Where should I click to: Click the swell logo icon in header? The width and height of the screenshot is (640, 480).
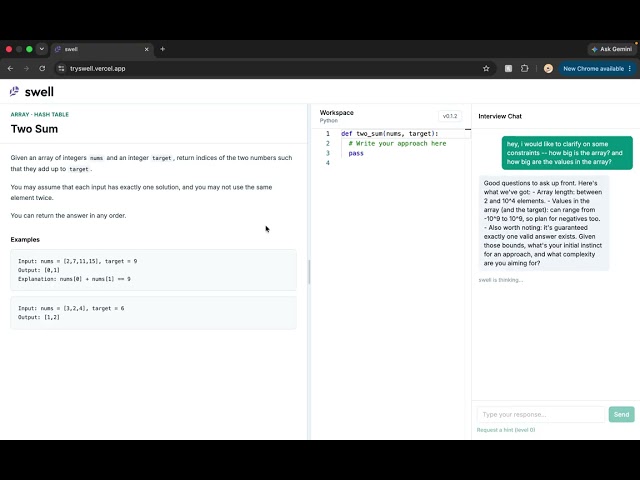click(15, 91)
